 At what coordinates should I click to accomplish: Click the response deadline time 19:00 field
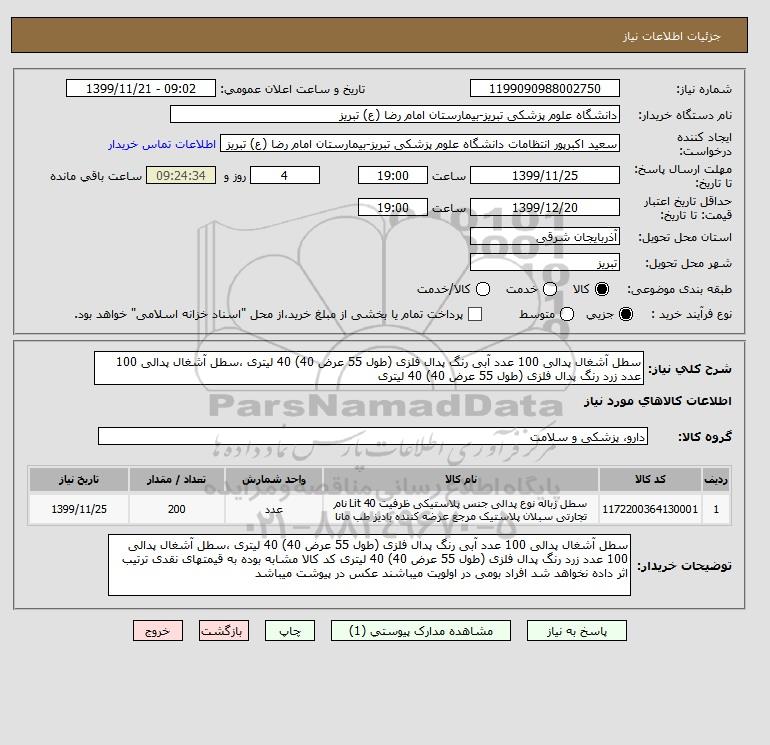393,175
